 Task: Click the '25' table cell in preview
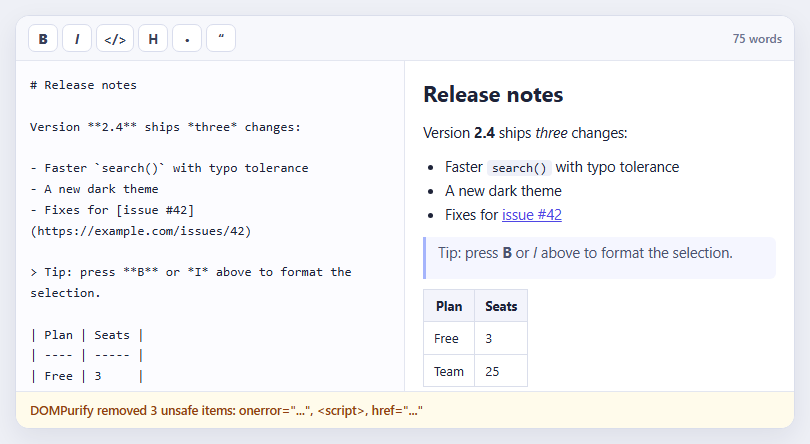click(501, 371)
